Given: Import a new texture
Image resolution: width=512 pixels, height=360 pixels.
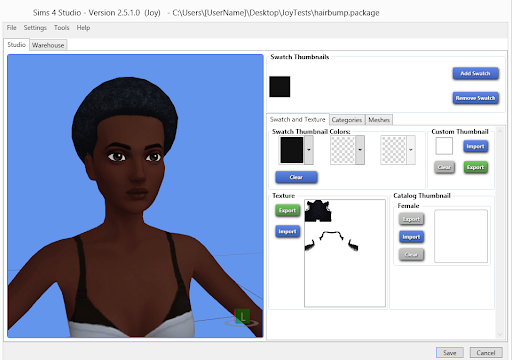Looking at the screenshot, I should pyautogui.click(x=287, y=231).
